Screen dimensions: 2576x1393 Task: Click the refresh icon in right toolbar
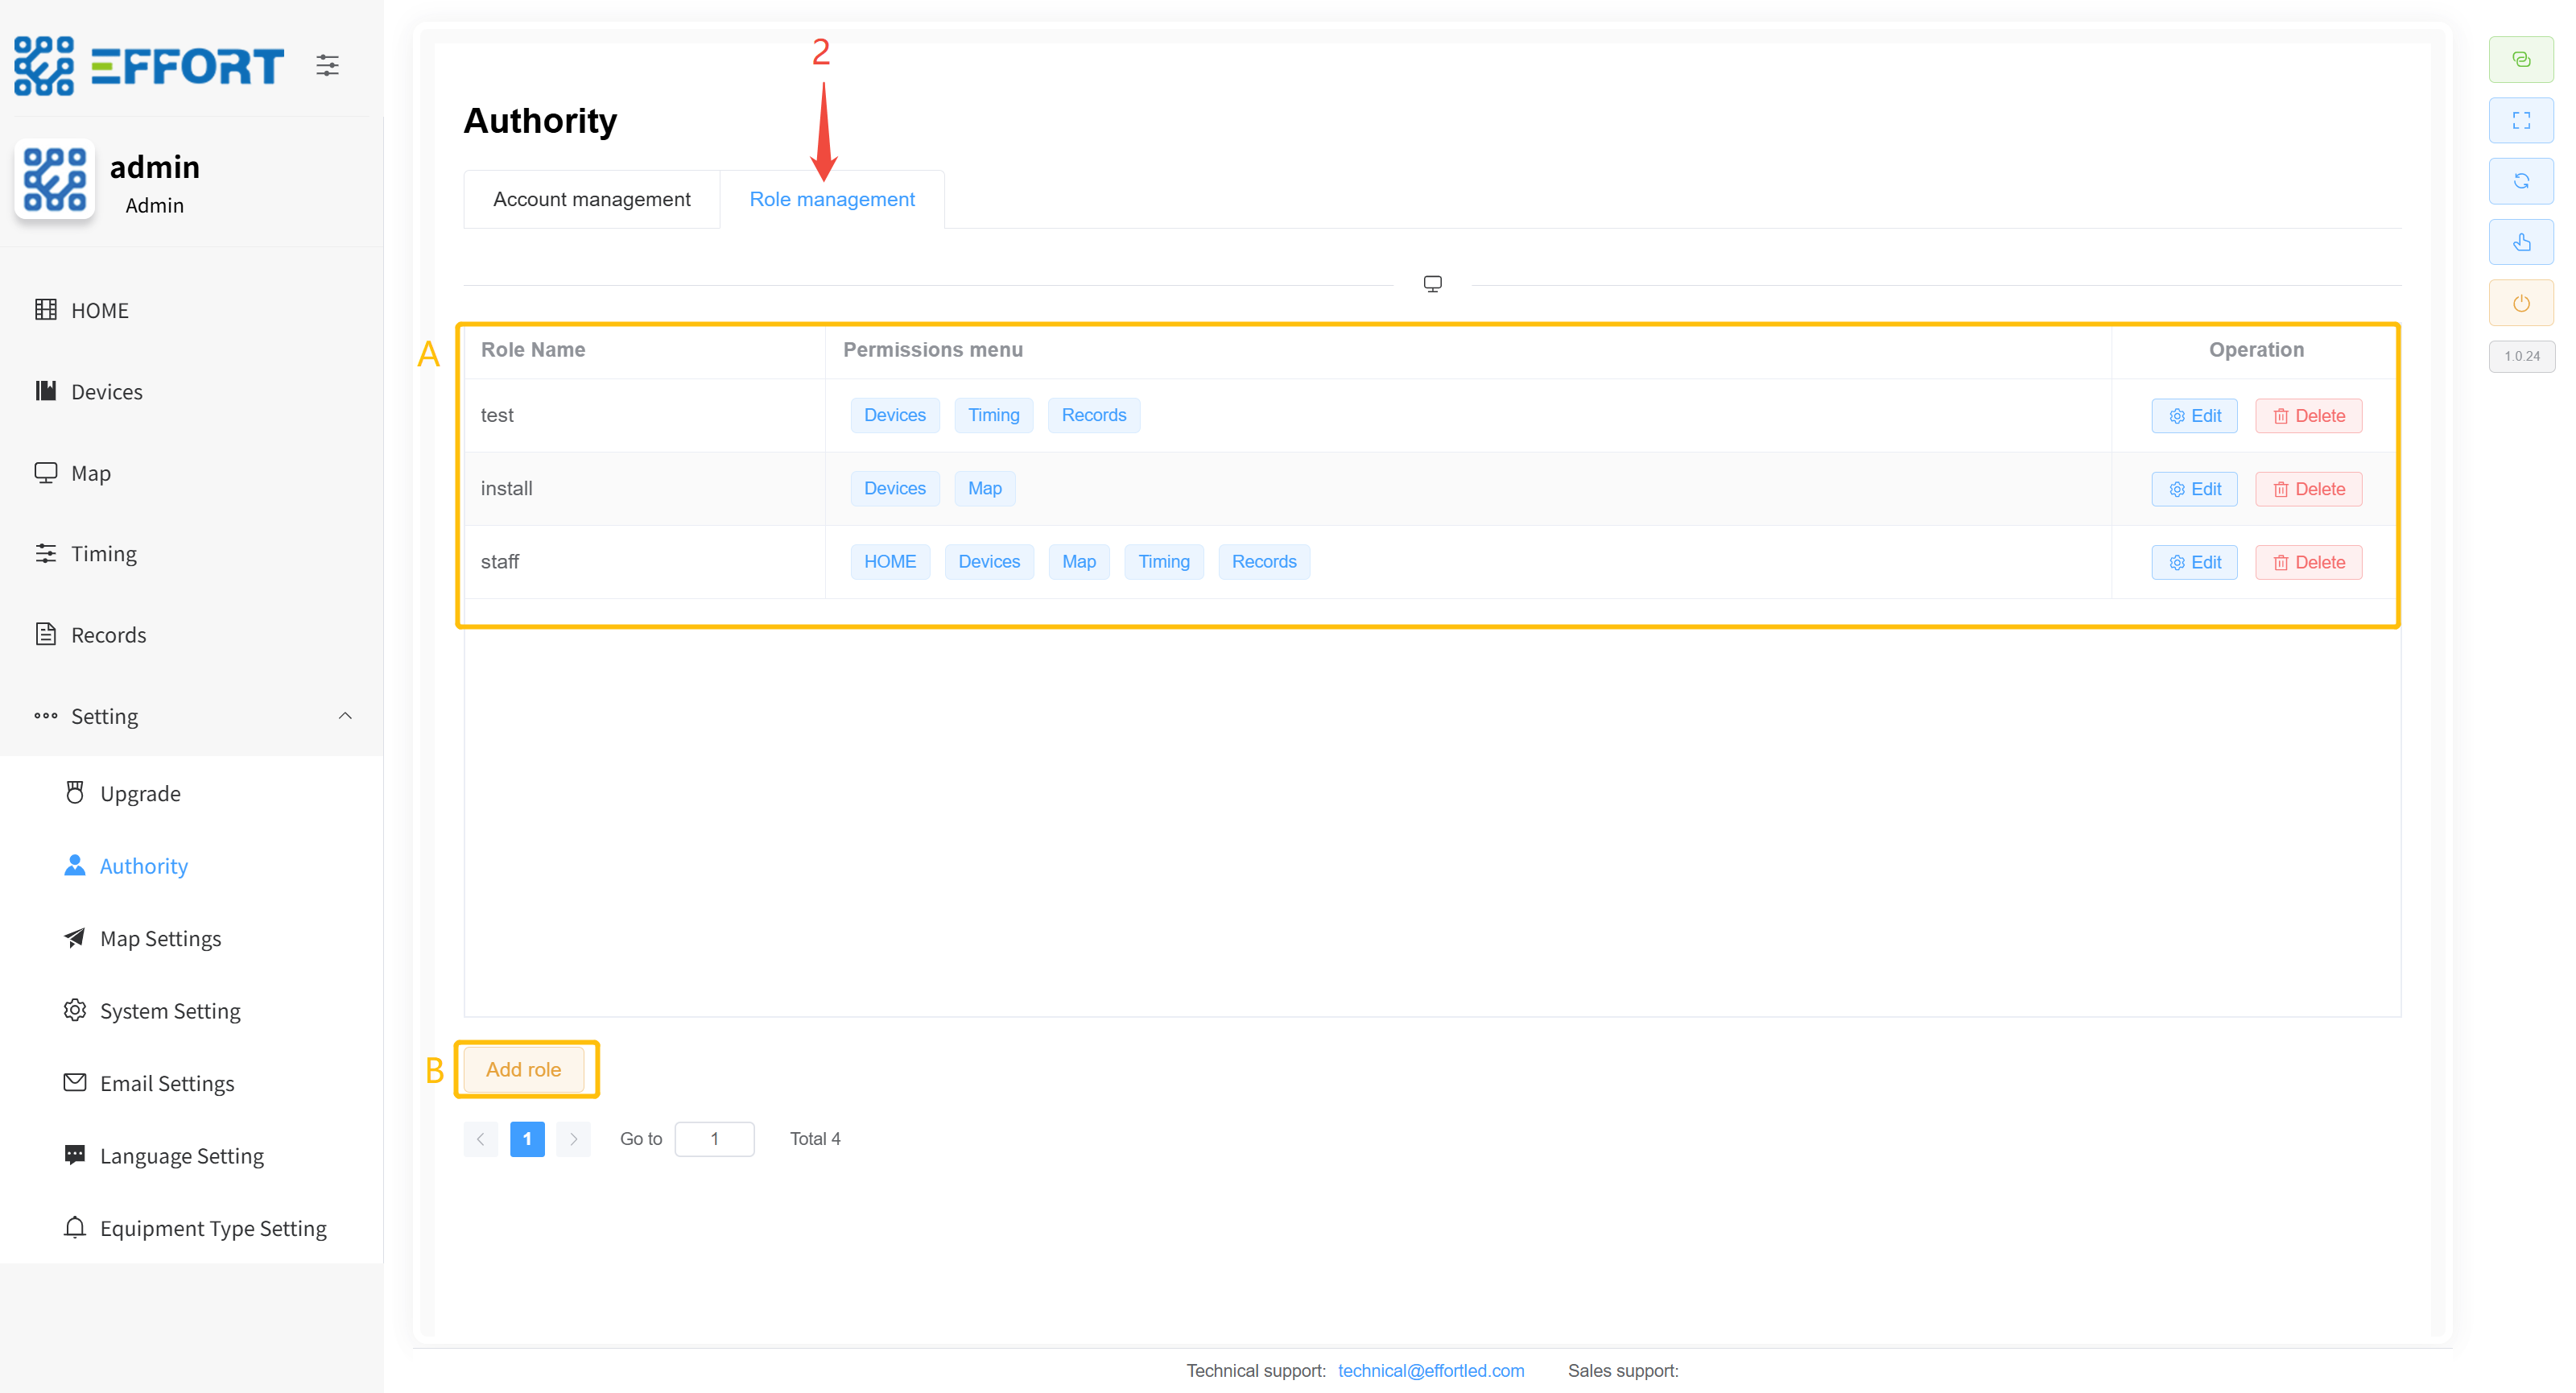click(x=2520, y=181)
